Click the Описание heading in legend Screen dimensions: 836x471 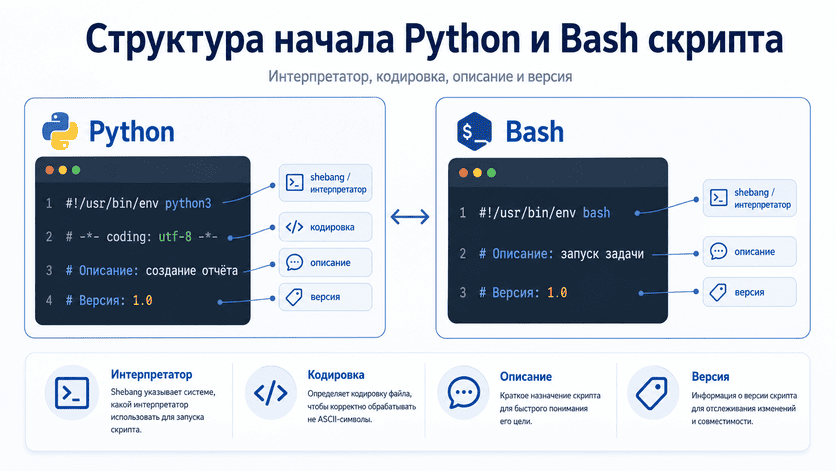click(x=526, y=377)
